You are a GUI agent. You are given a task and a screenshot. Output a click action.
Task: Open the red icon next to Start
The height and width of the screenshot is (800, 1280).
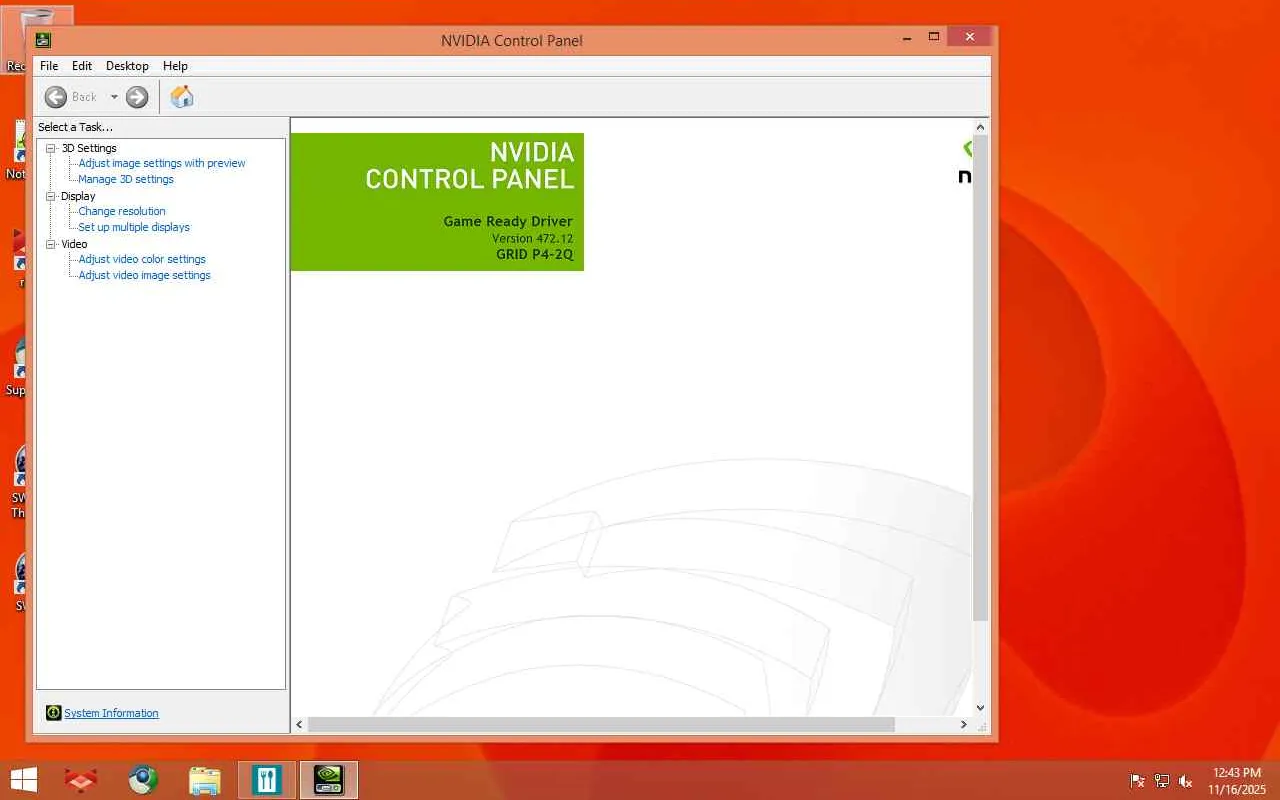pos(80,780)
